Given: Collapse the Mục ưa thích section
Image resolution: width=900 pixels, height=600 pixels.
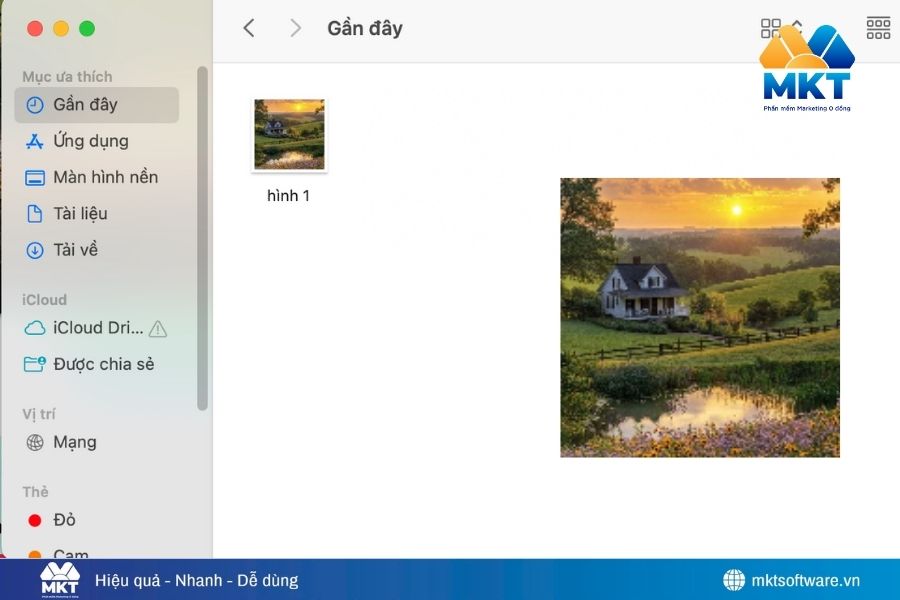Looking at the screenshot, I should [x=68, y=76].
